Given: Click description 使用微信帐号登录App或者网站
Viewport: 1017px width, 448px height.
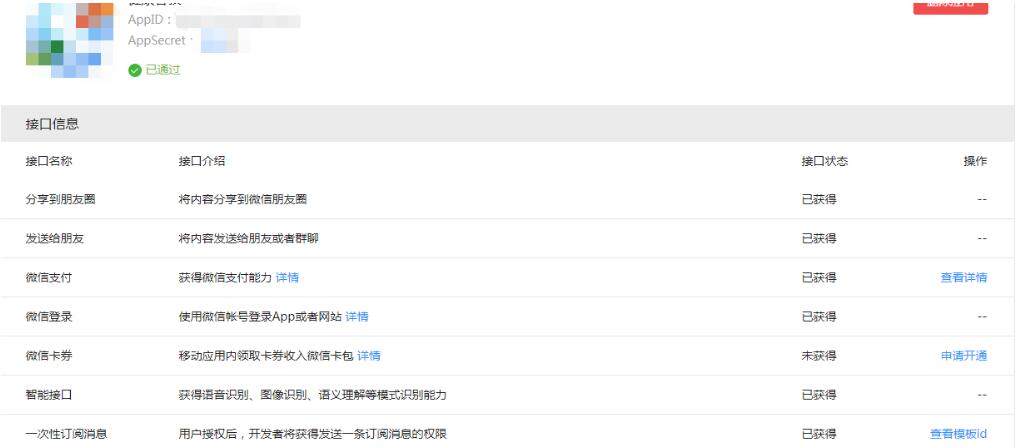Looking at the screenshot, I should pos(260,316).
